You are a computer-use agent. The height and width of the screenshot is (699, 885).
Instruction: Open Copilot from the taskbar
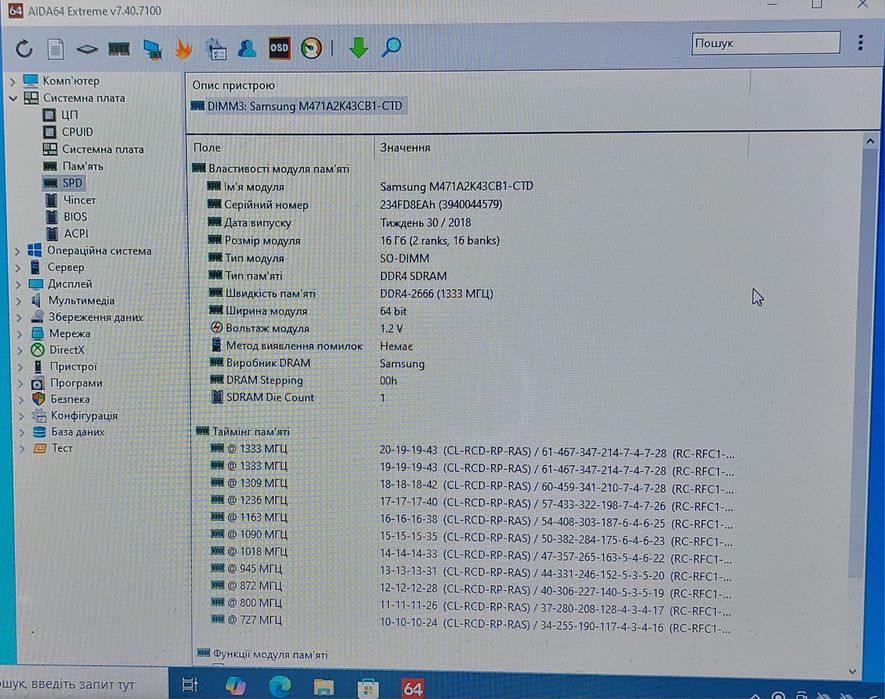(235, 686)
